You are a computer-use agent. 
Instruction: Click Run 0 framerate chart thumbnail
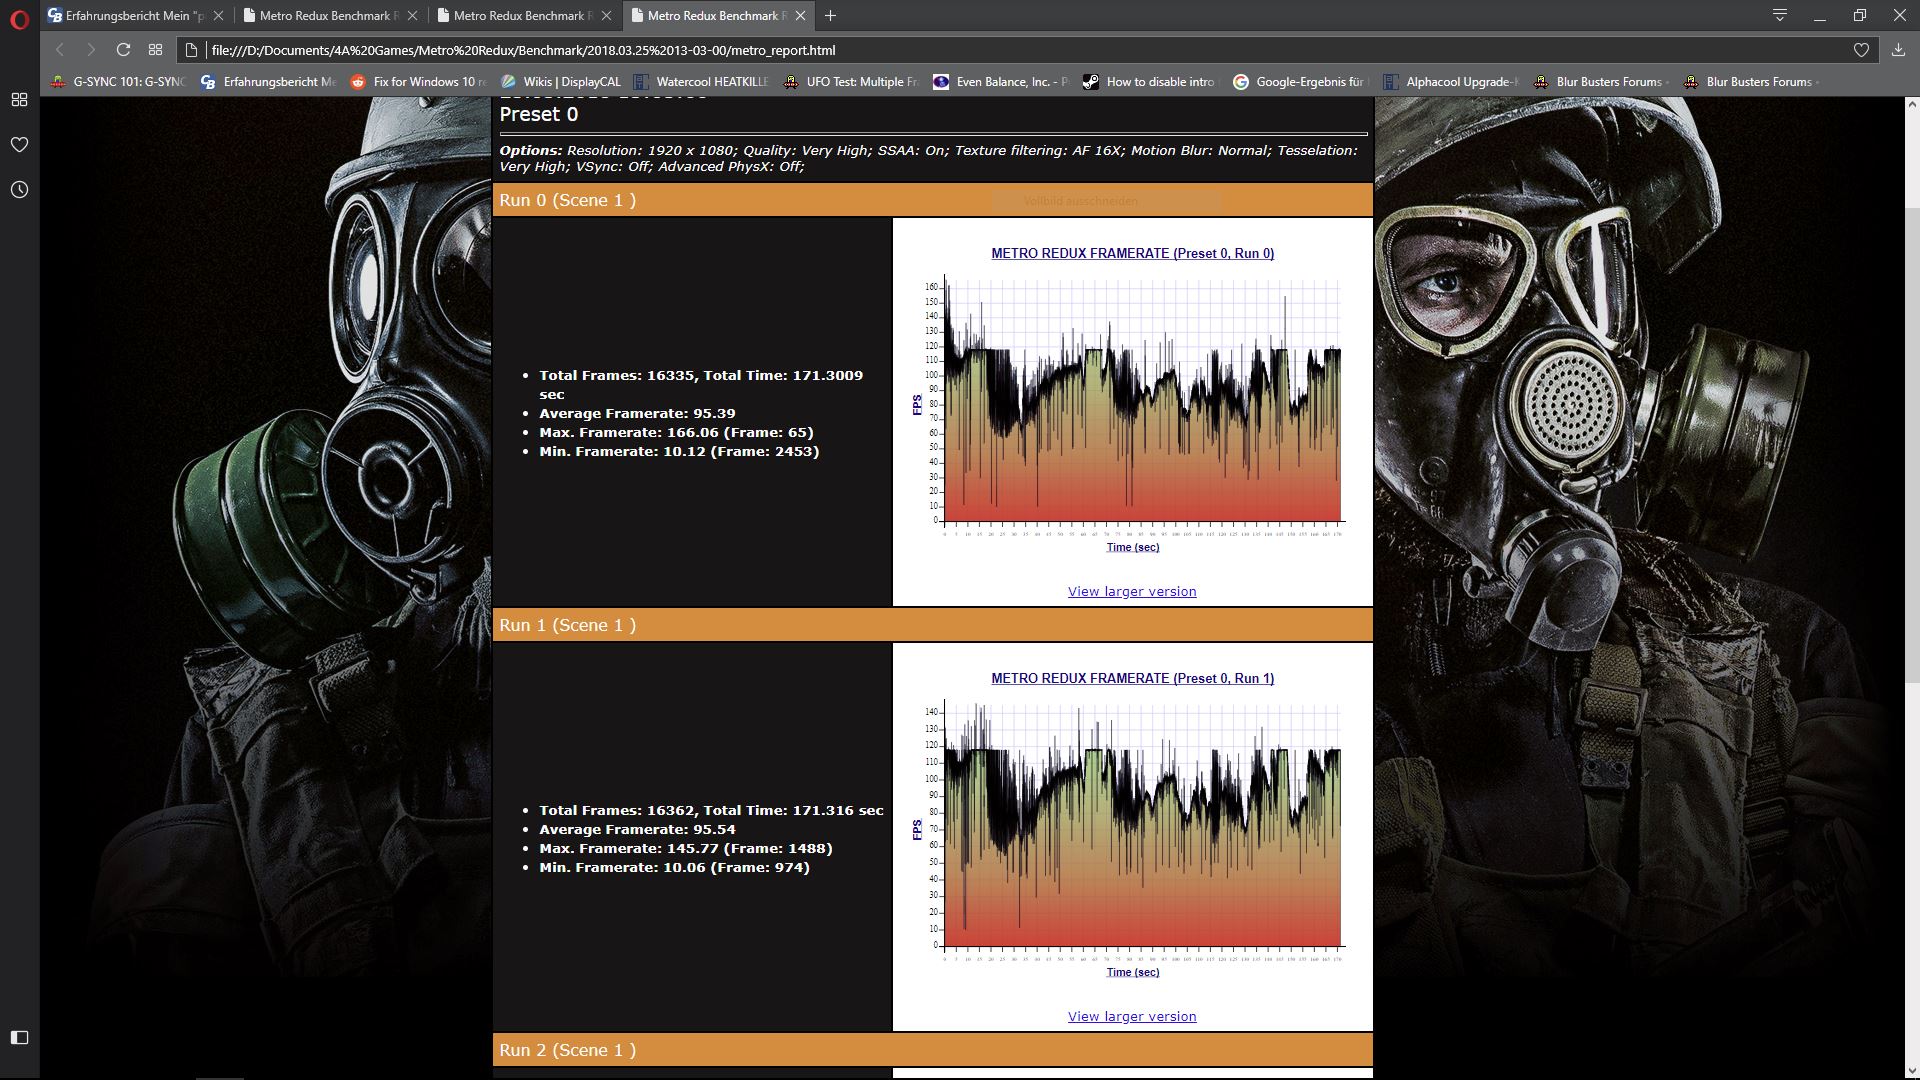(1132, 410)
